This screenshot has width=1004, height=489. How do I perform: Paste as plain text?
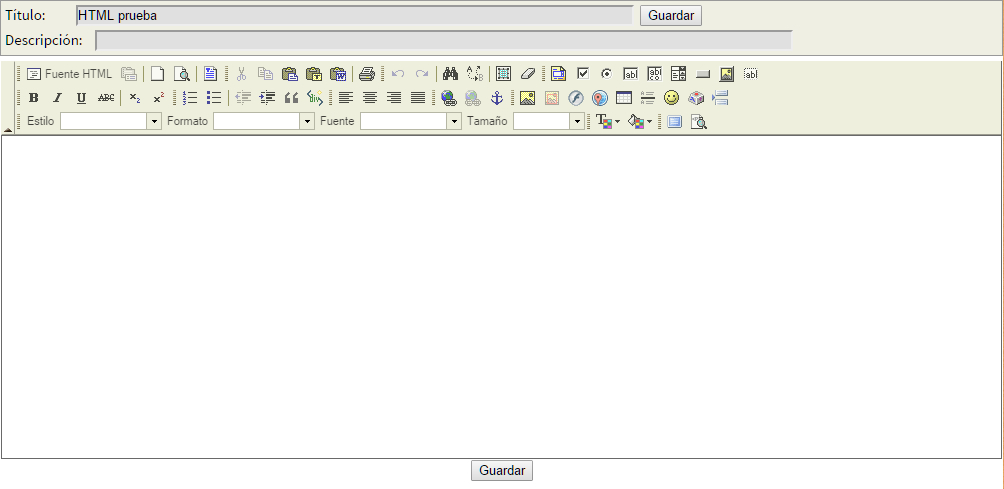tap(314, 74)
